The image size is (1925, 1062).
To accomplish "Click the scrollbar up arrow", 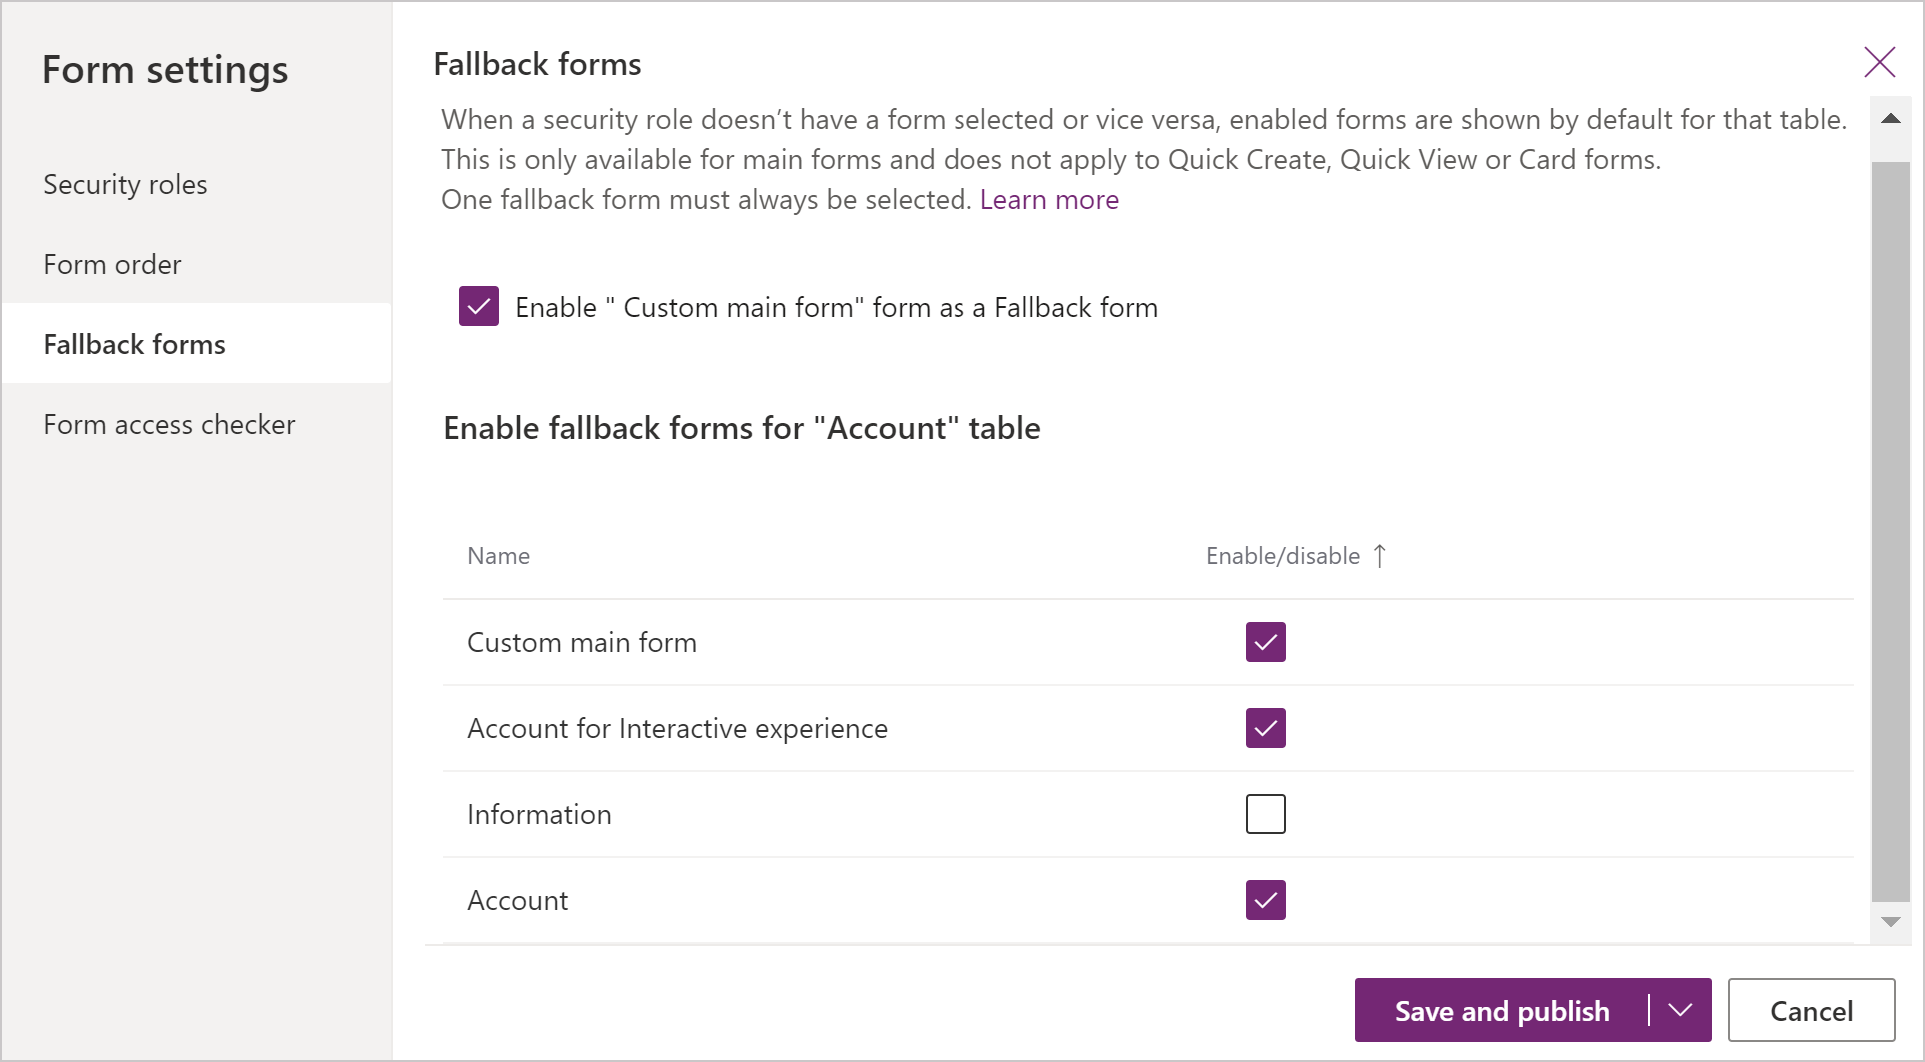I will 1890,118.
